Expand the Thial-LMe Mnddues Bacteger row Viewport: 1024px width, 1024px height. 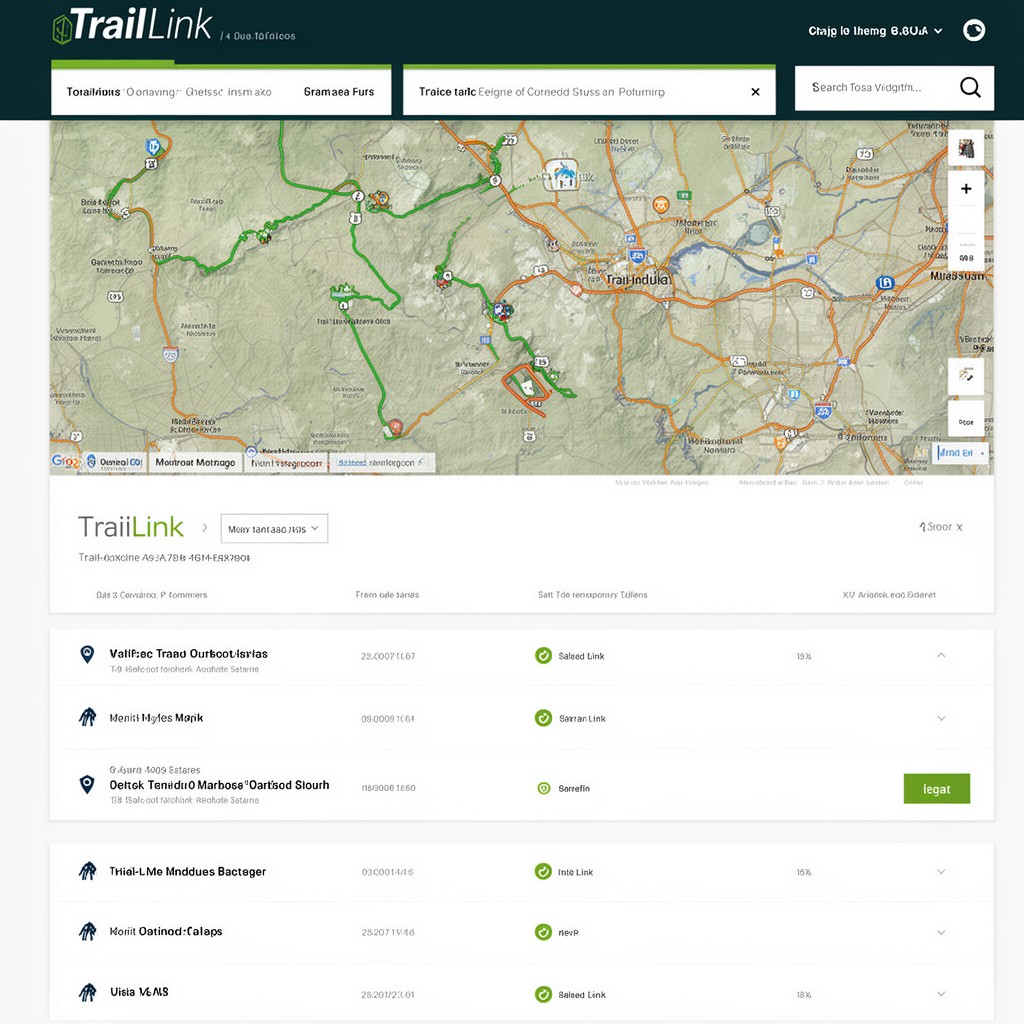(941, 872)
